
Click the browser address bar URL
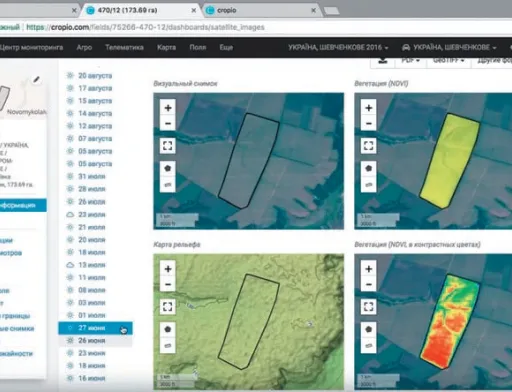145,27
